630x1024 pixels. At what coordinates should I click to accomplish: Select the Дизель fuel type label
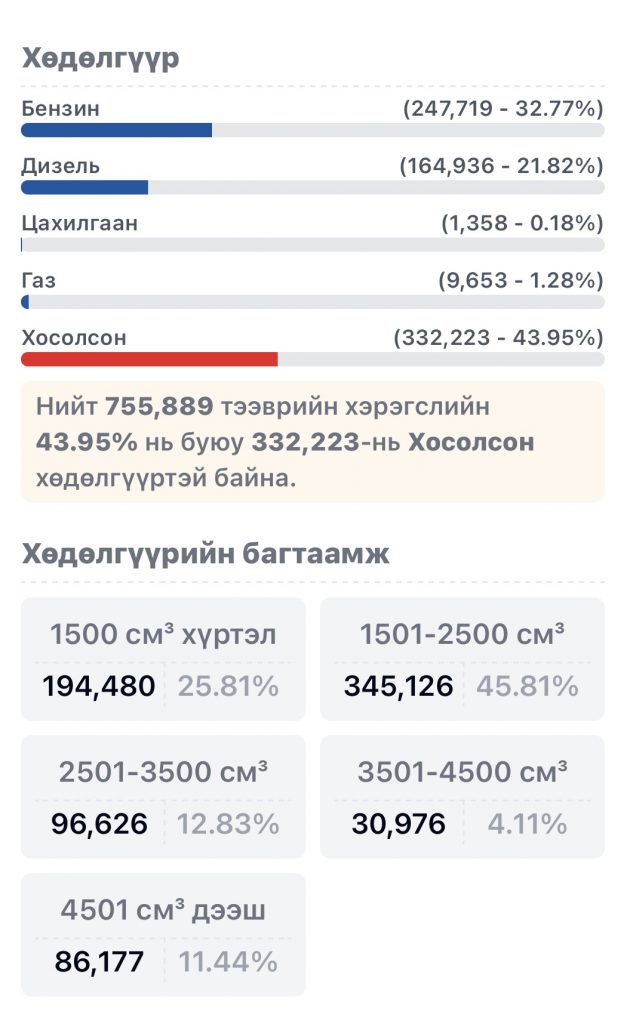click(60, 166)
